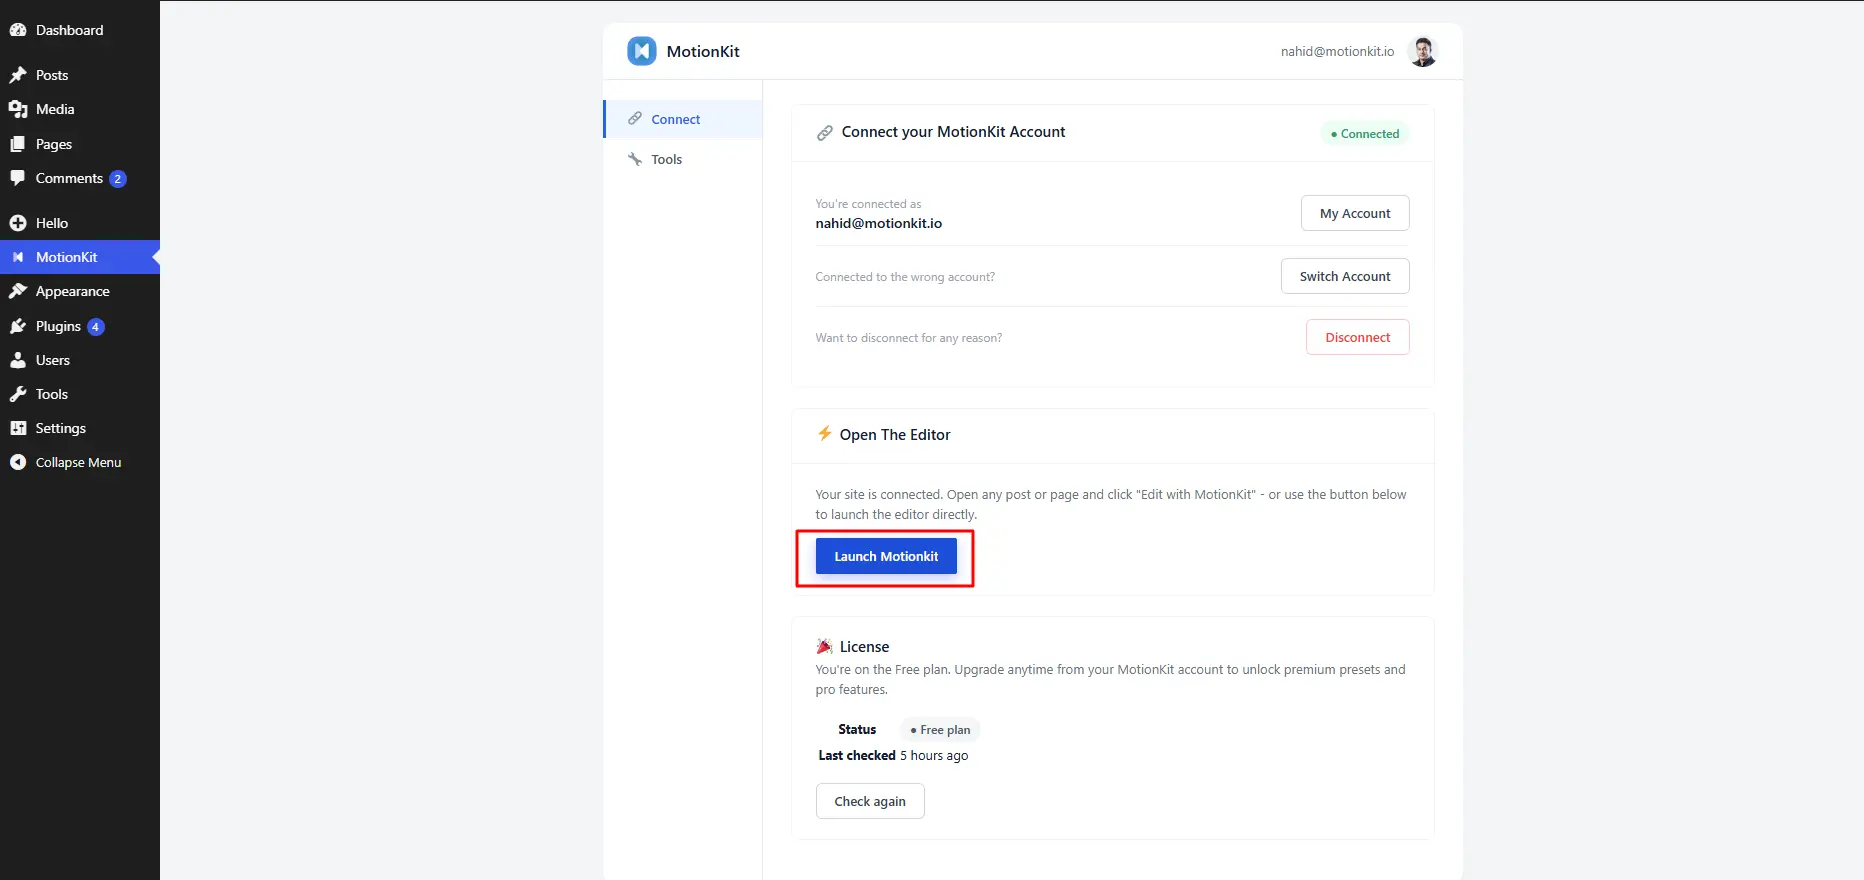Click the MotionKit logo in header
This screenshot has width=1864, height=880.
tap(642, 51)
